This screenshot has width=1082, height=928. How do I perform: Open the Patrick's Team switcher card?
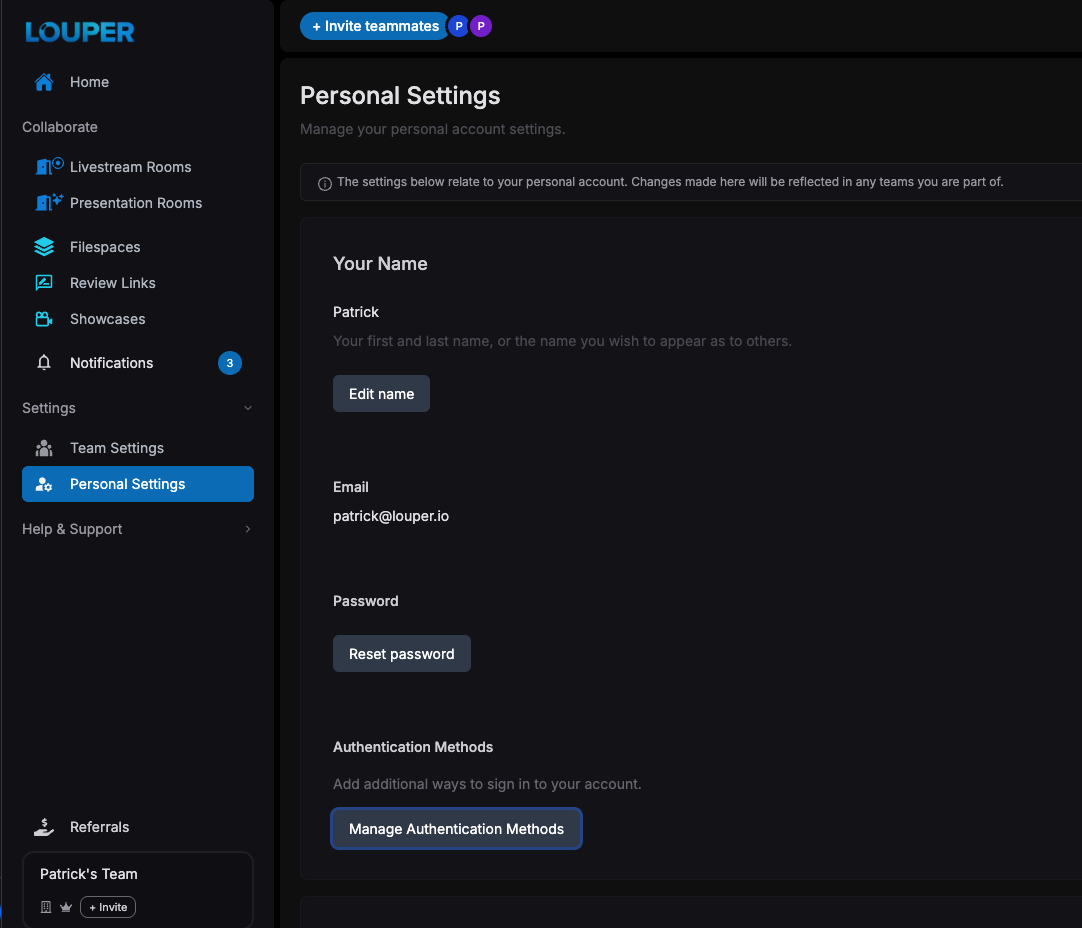coord(138,889)
